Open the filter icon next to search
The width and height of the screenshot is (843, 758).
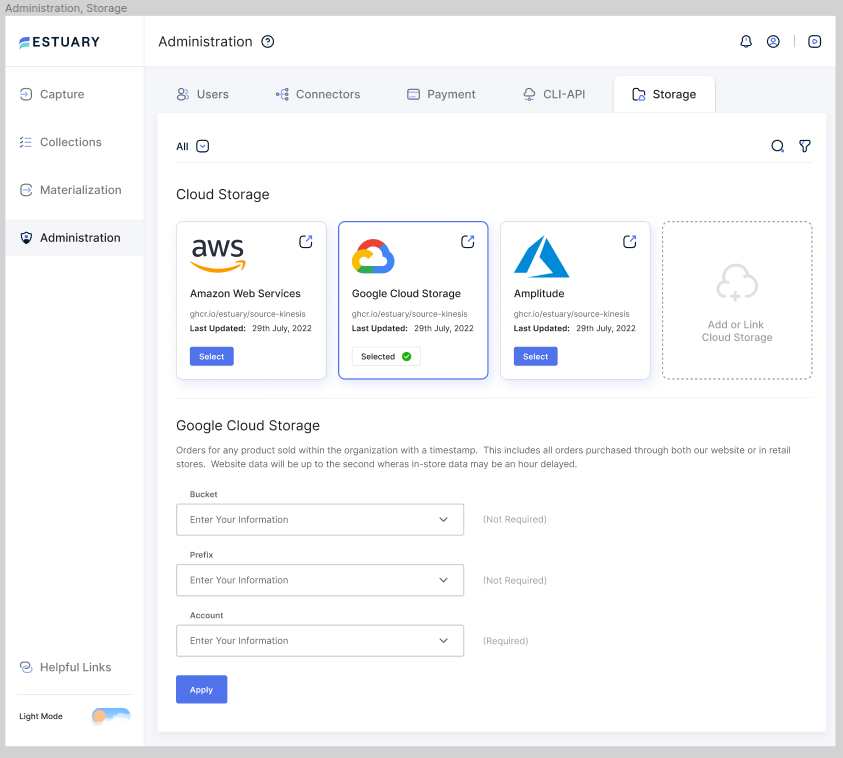click(x=804, y=146)
